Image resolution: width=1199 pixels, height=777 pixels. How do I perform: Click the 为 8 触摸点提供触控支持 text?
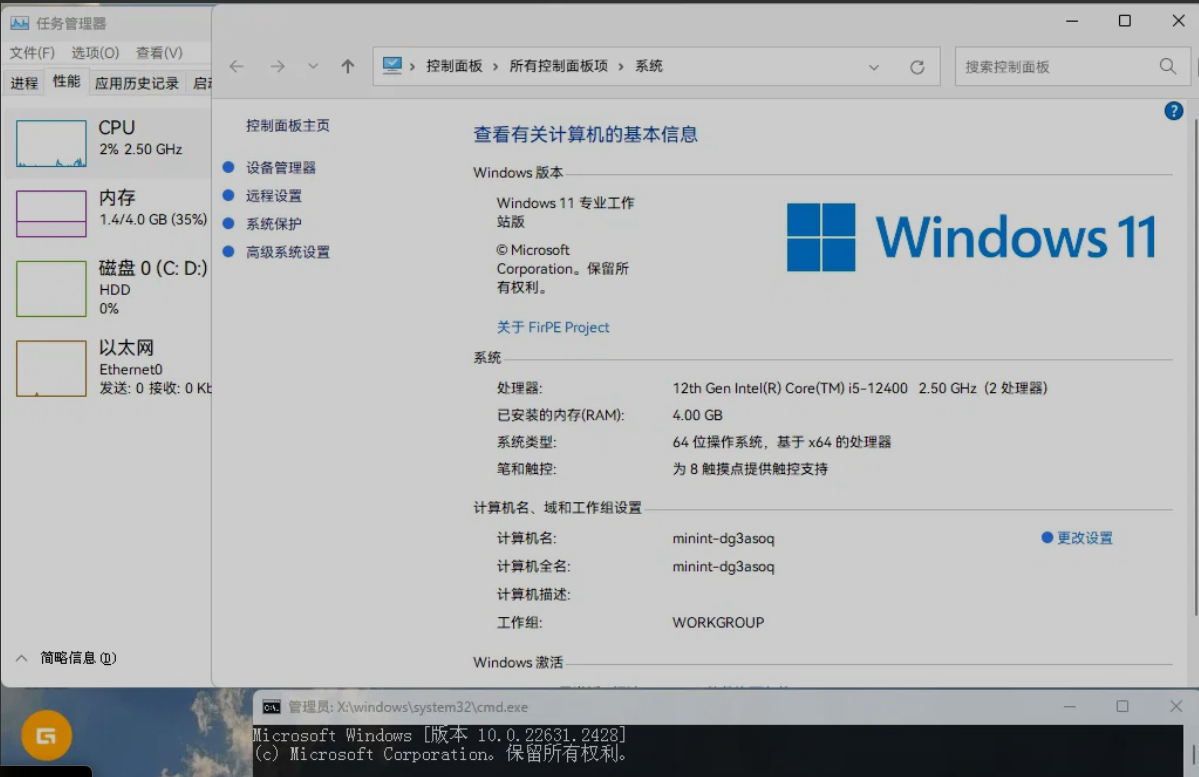750,469
